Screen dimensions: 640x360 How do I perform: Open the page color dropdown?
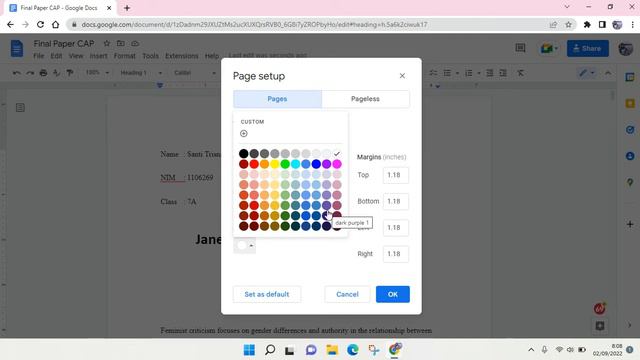point(245,245)
